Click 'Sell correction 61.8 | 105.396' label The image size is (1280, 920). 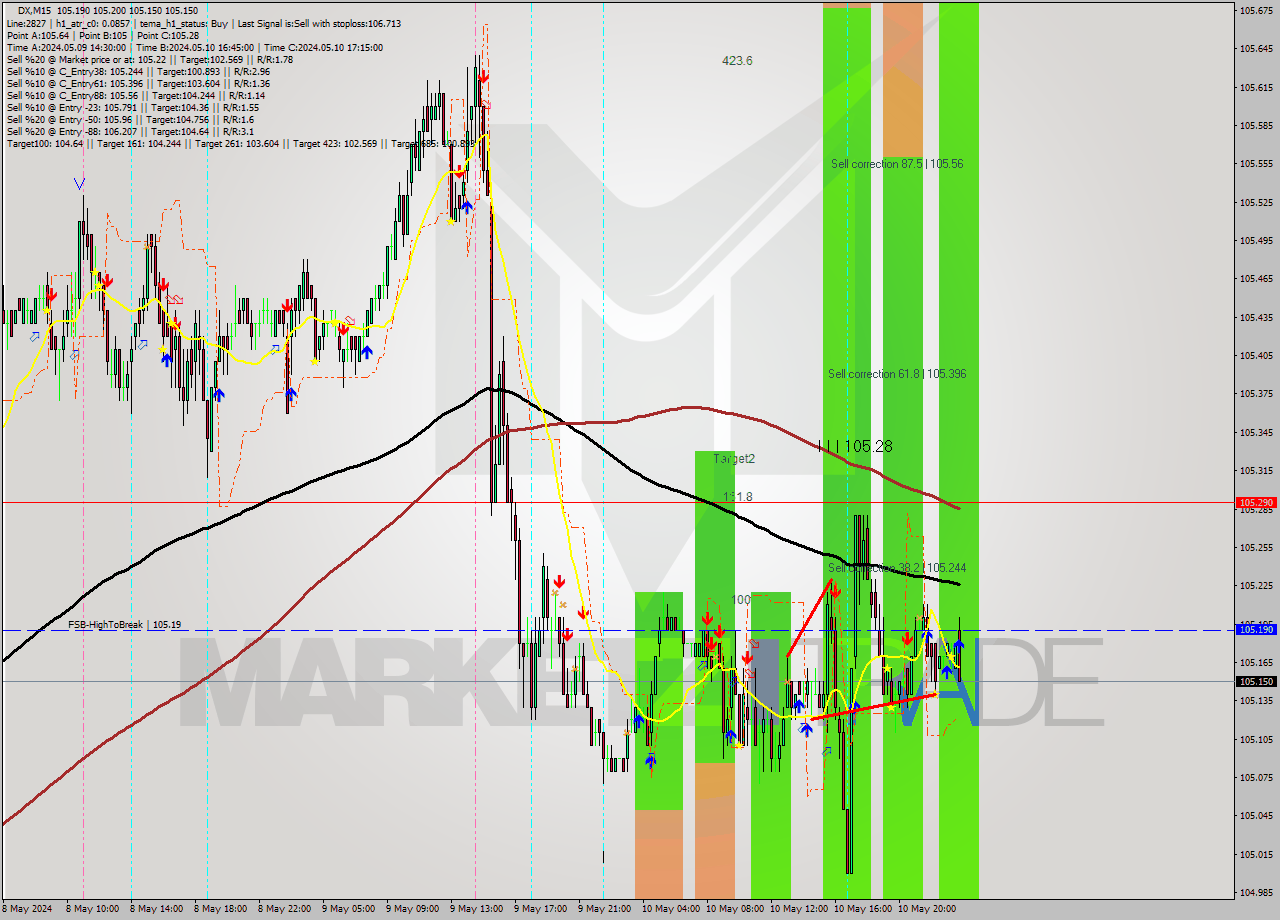tap(897, 374)
